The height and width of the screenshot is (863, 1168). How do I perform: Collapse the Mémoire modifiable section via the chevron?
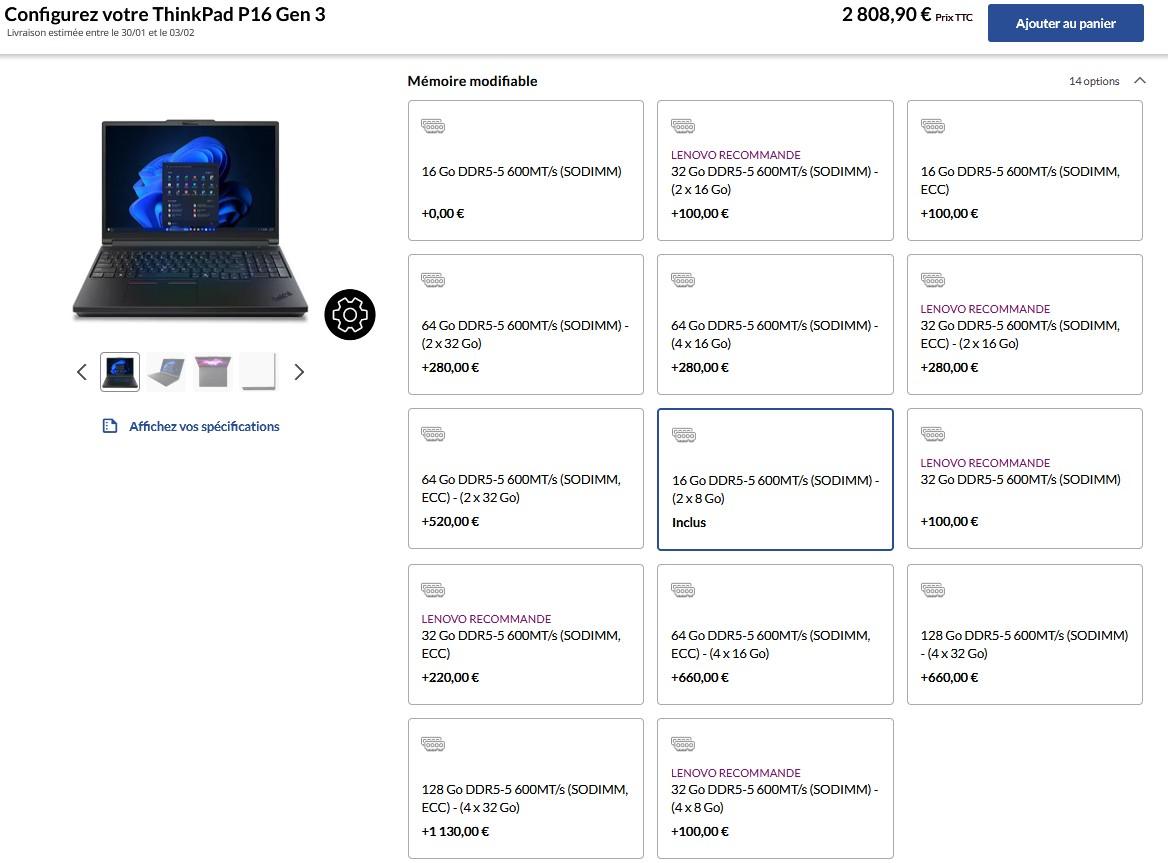(x=1140, y=81)
